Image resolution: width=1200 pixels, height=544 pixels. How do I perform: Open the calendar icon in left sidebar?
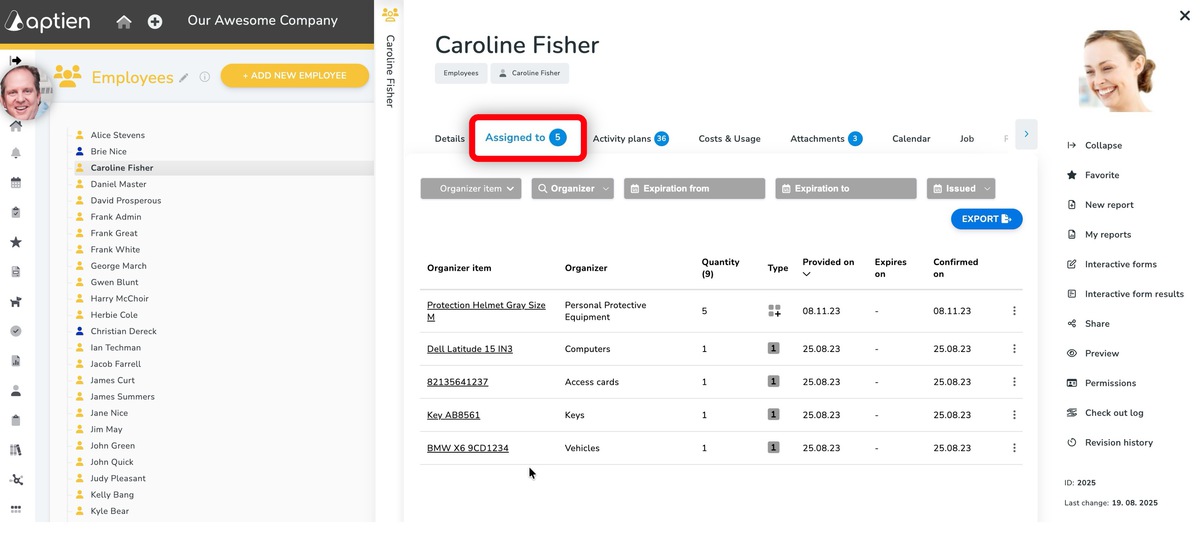coord(16,183)
